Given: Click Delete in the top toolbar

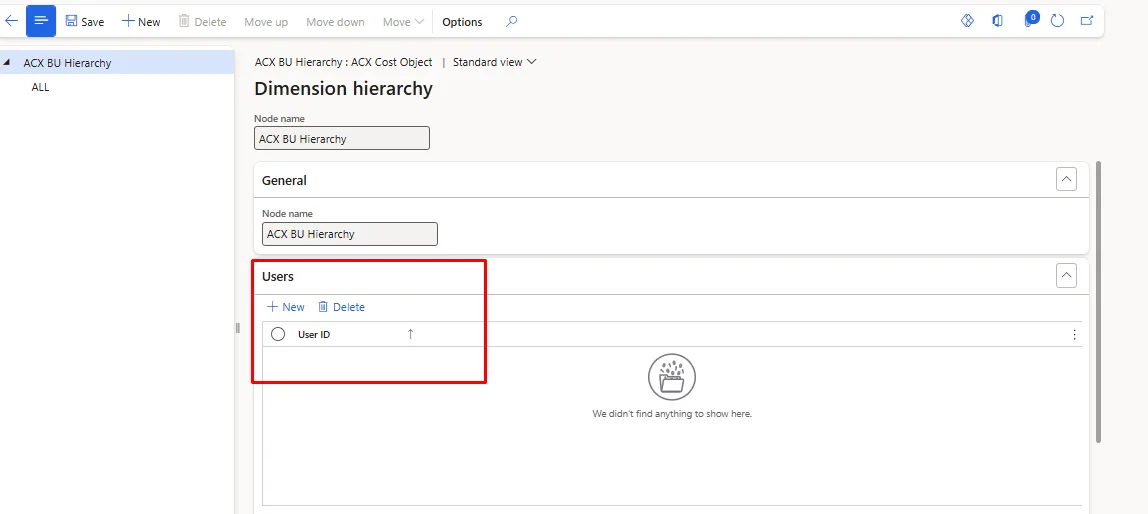Looking at the screenshot, I should (203, 21).
